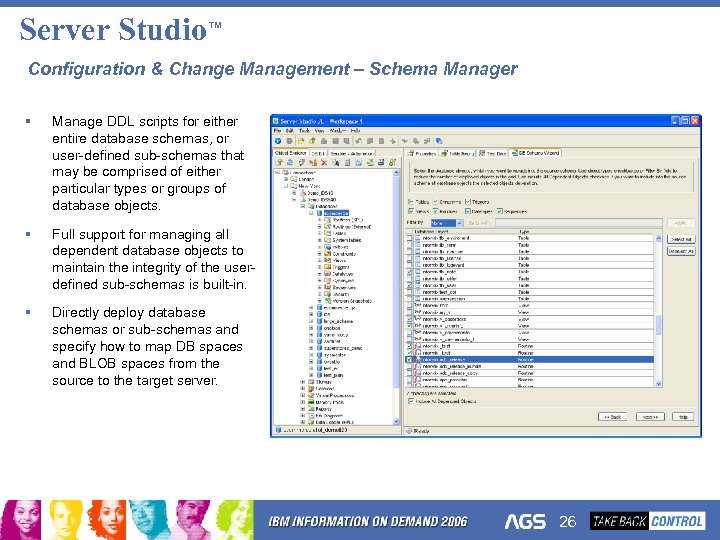
Task: Click the Indexes node icon in tree
Action: click(328, 247)
